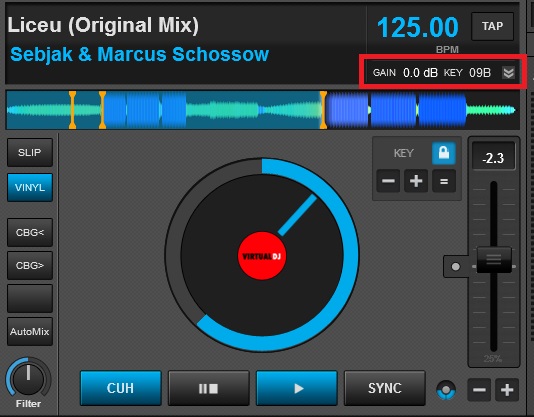Click the third orange cue marker near the playhead
Image resolution: width=534 pixels, height=417 pixels.
click(323, 110)
